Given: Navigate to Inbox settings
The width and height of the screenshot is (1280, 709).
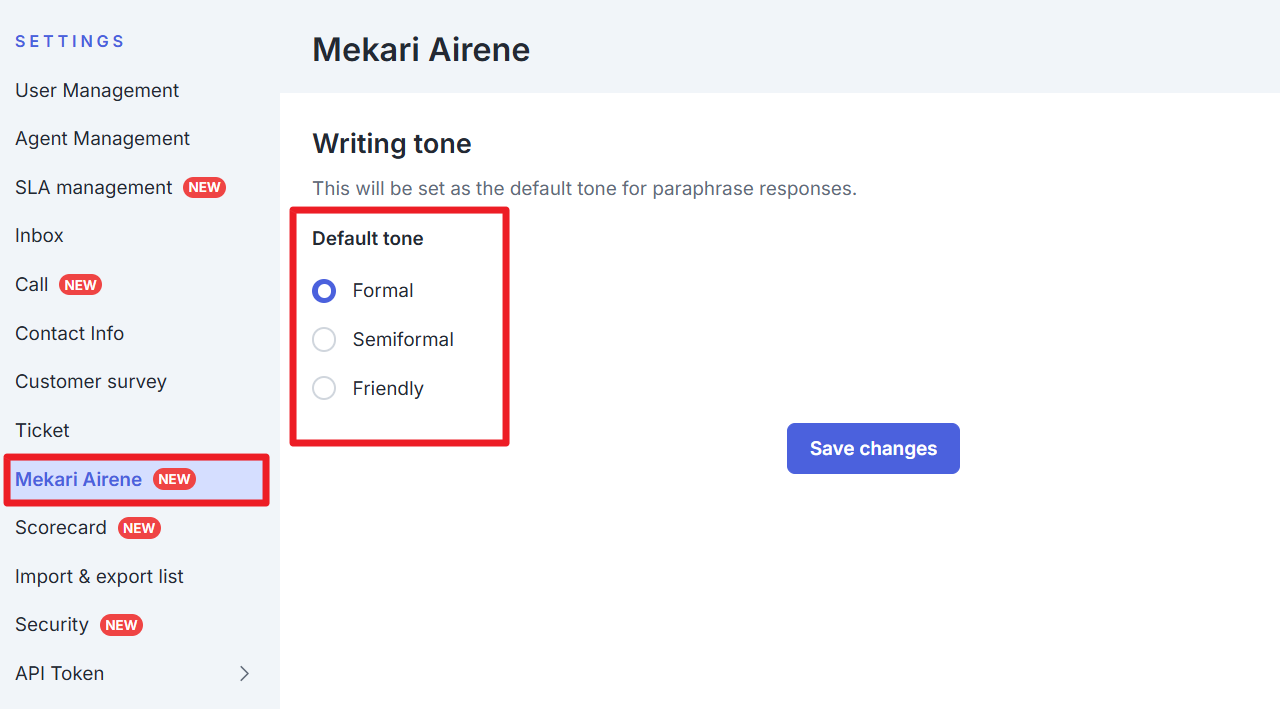Looking at the screenshot, I should click(39, 236).
